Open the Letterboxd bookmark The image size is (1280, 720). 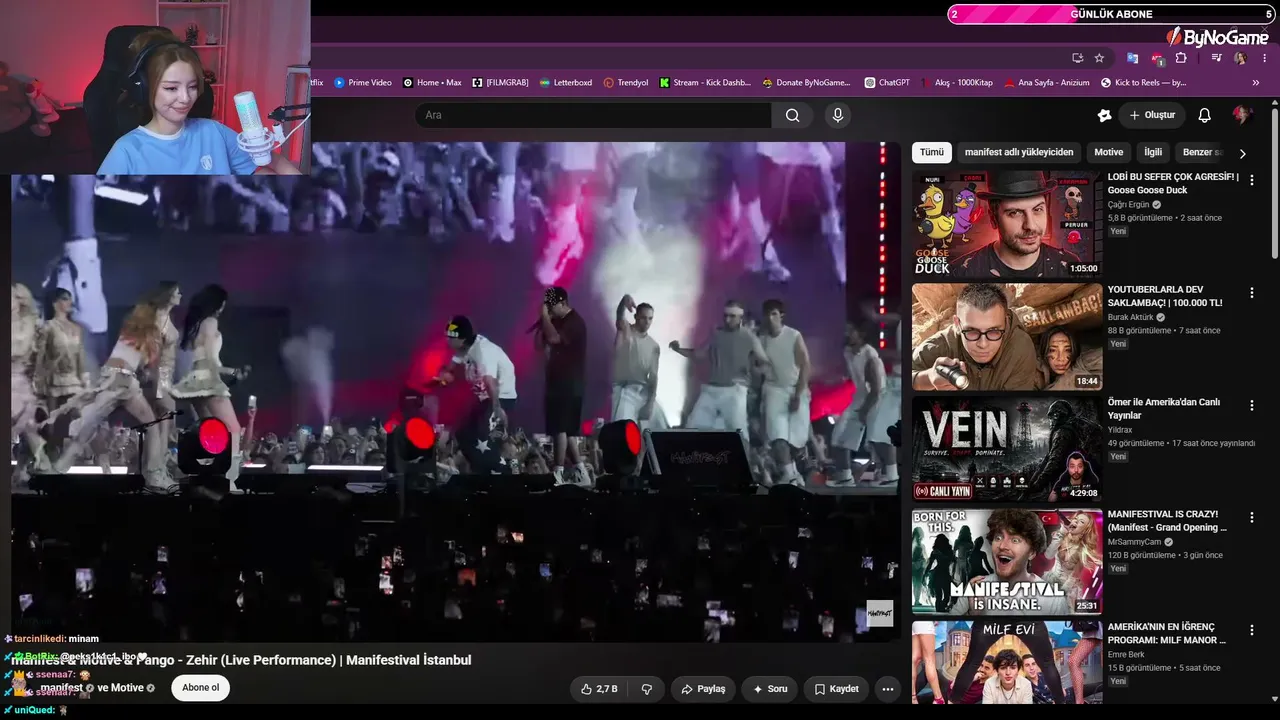pos(565,83)
